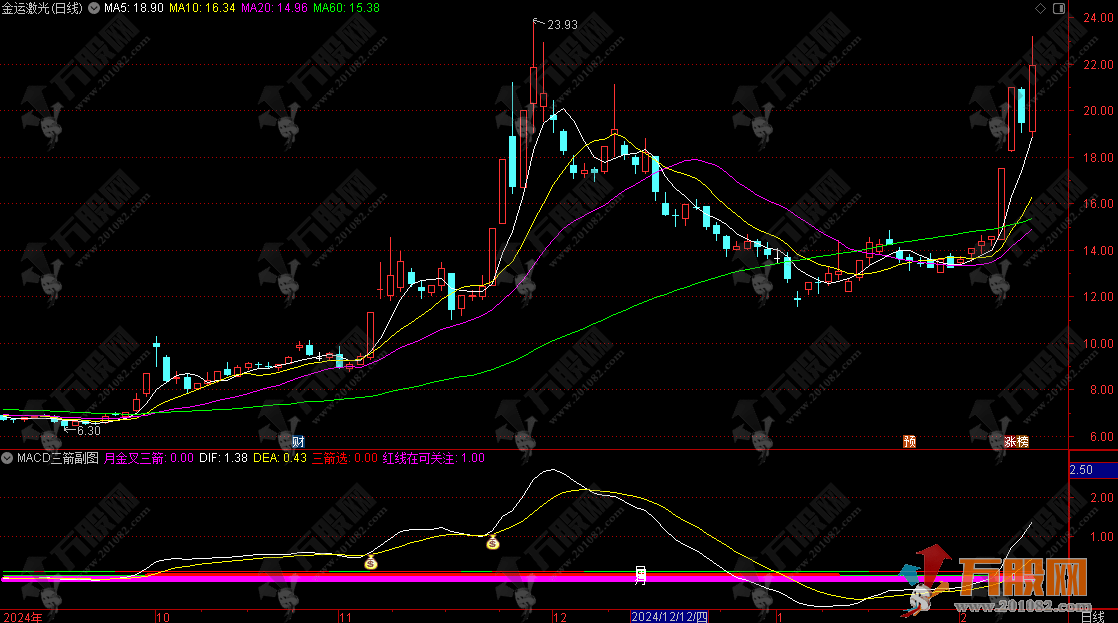Click month 2 on the time axis
The image size is (1118, 623).
pyautogui.click(x=964, y=617)
